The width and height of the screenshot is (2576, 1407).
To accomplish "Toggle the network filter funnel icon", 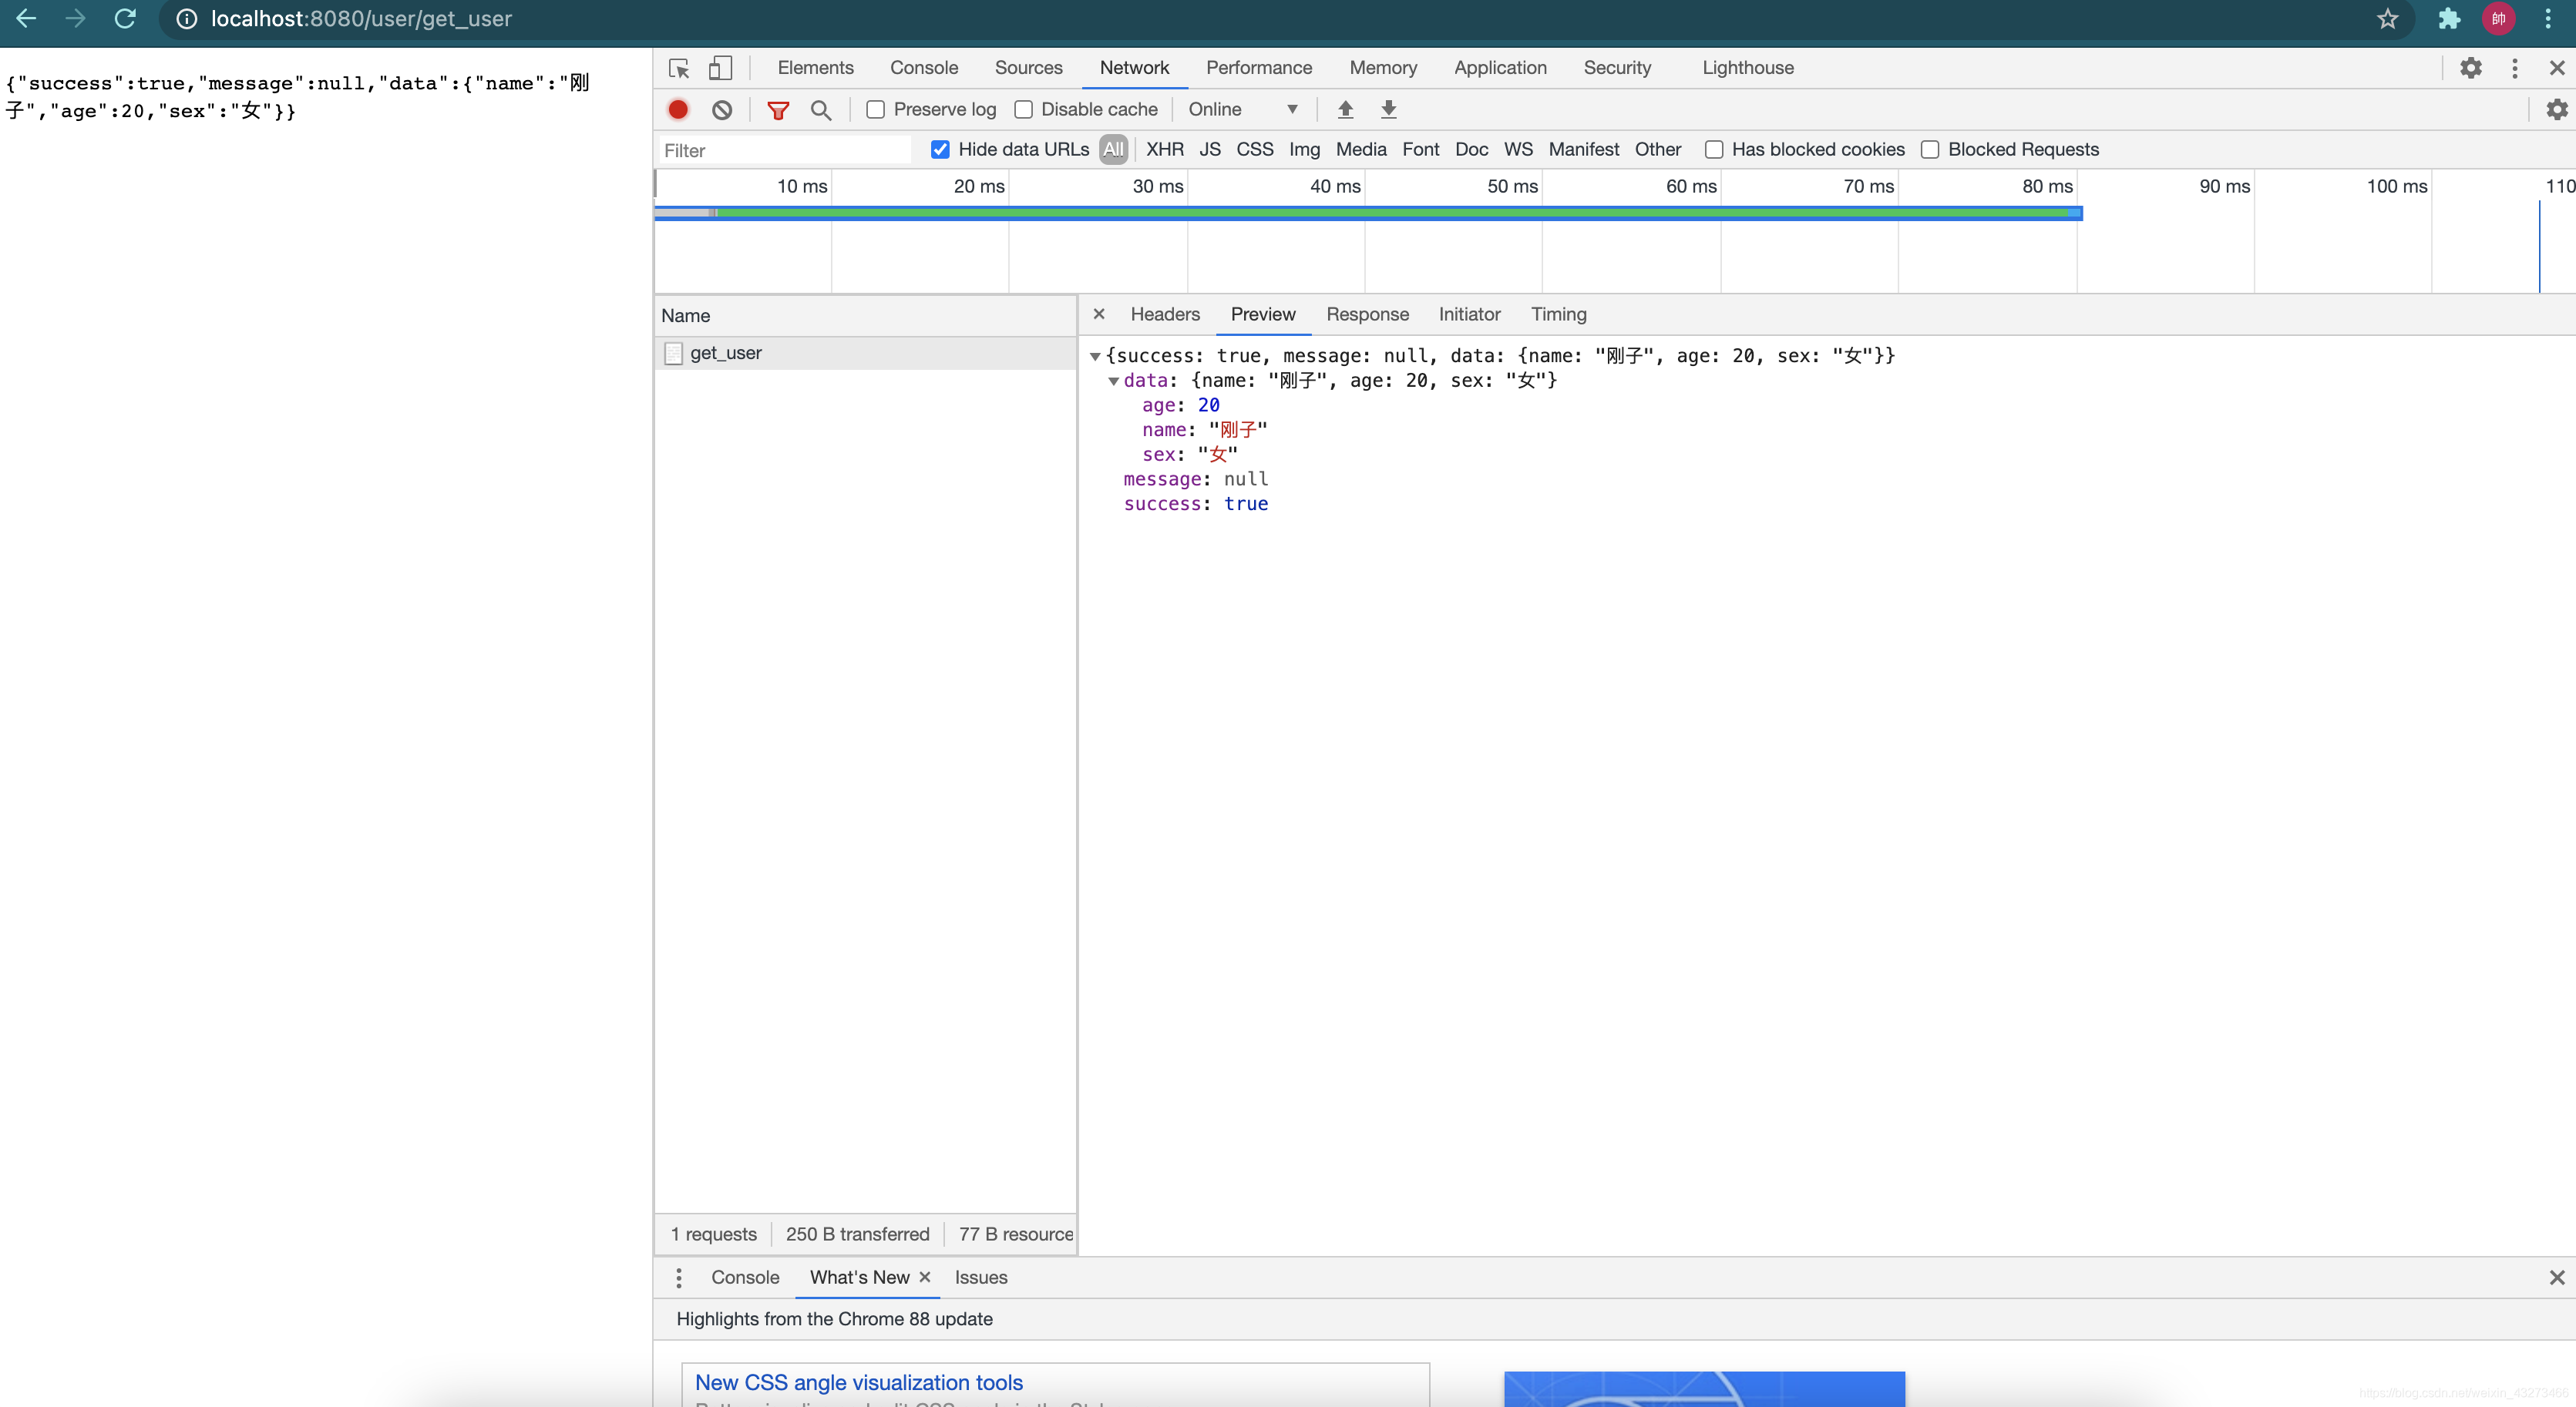I will (x=778, y=110).
